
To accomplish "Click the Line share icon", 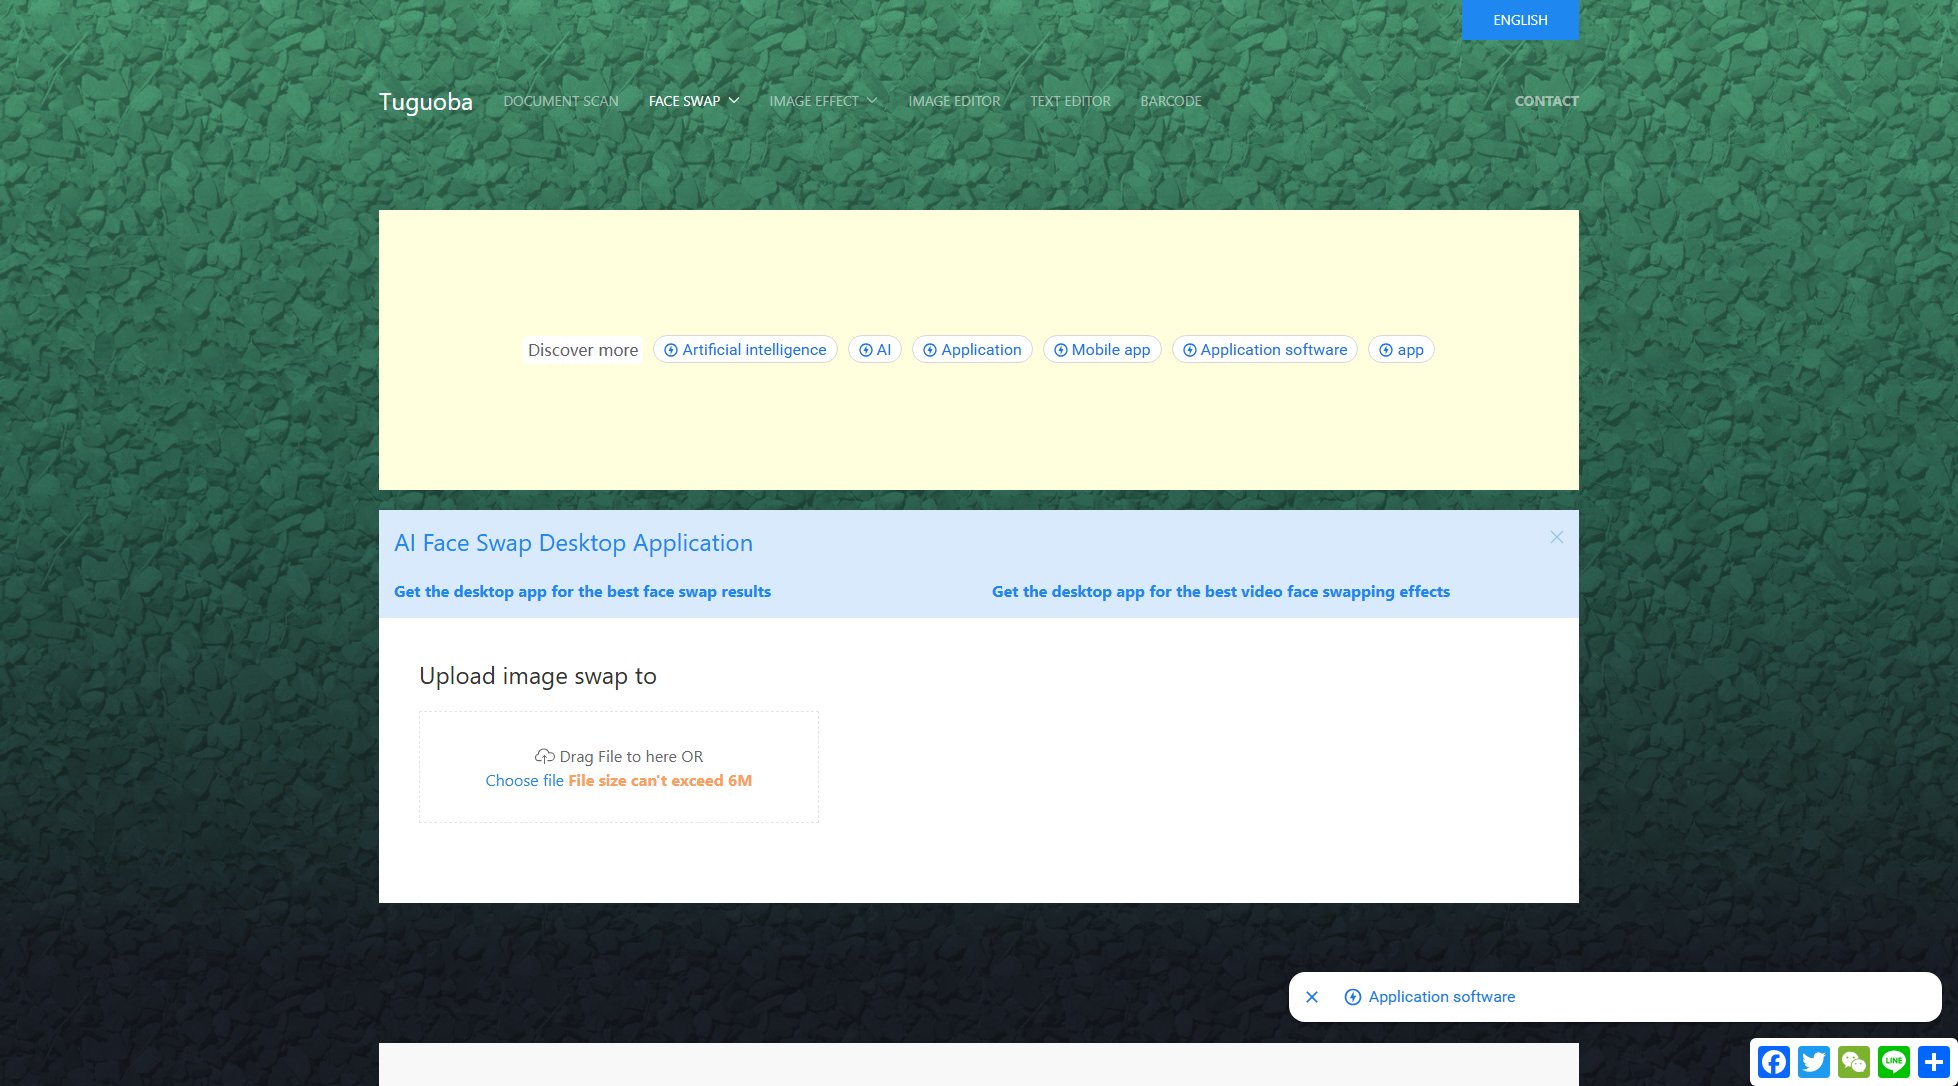I will pyautogui.click(x=1894, y=1061).
